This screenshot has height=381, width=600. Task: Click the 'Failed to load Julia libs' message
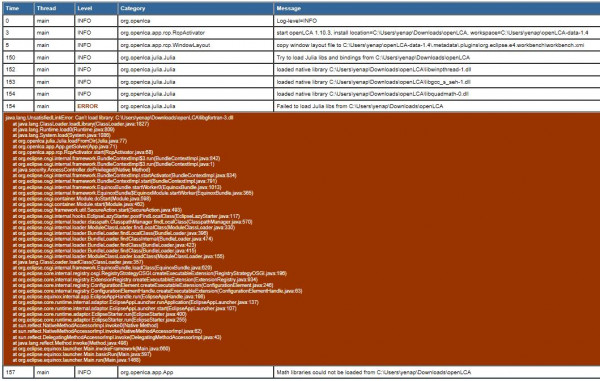pos(437,106)
